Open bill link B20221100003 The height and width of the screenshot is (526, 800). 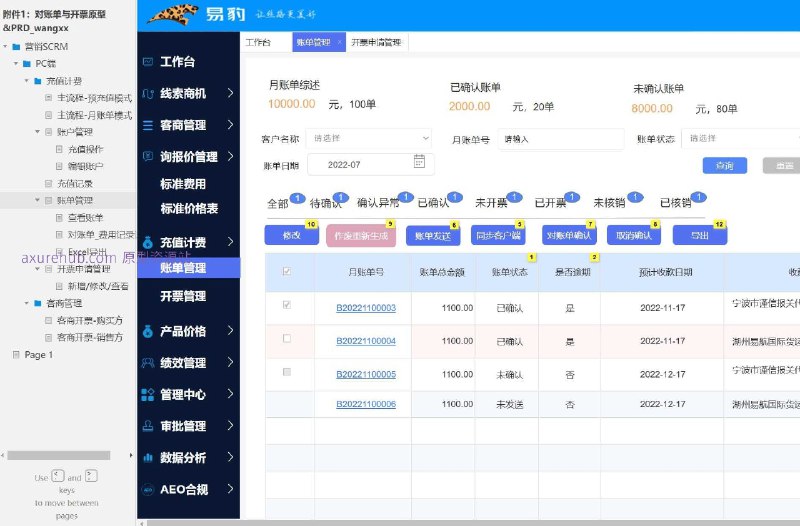(366, 308)
